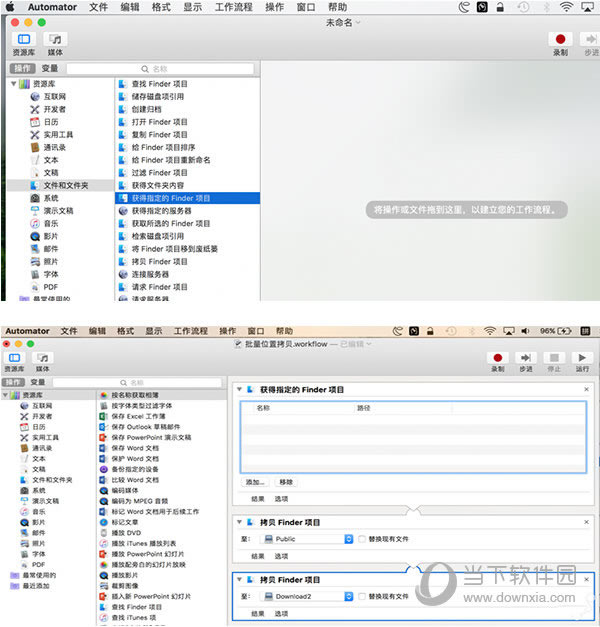600x627 pixels.
Task: Check 替换现有文件 in the Public copy action
Action: click(x=362, y=539)
